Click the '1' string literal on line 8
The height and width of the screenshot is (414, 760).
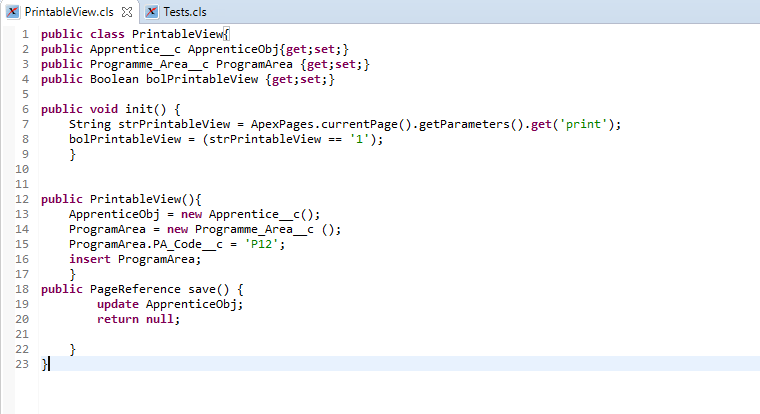[359, 139]
